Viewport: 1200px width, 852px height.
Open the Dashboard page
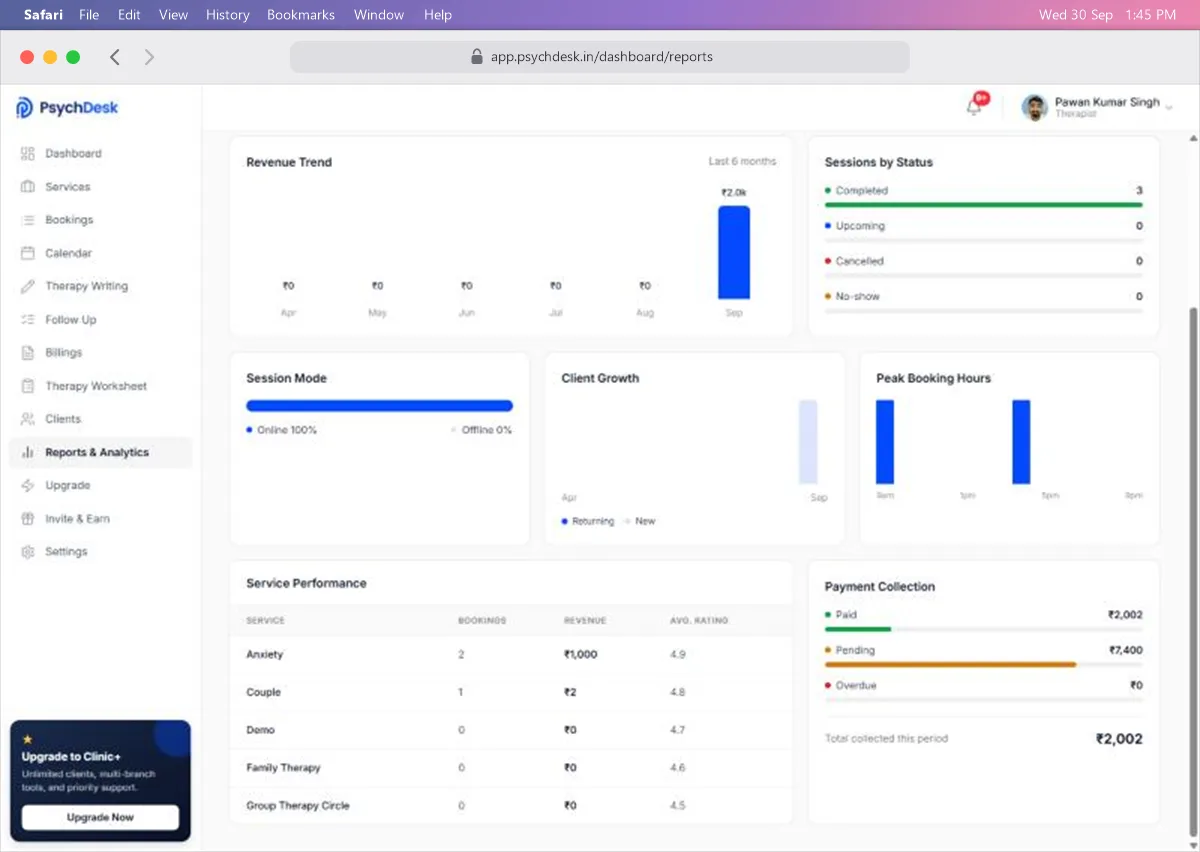click(x=73, y=153)
